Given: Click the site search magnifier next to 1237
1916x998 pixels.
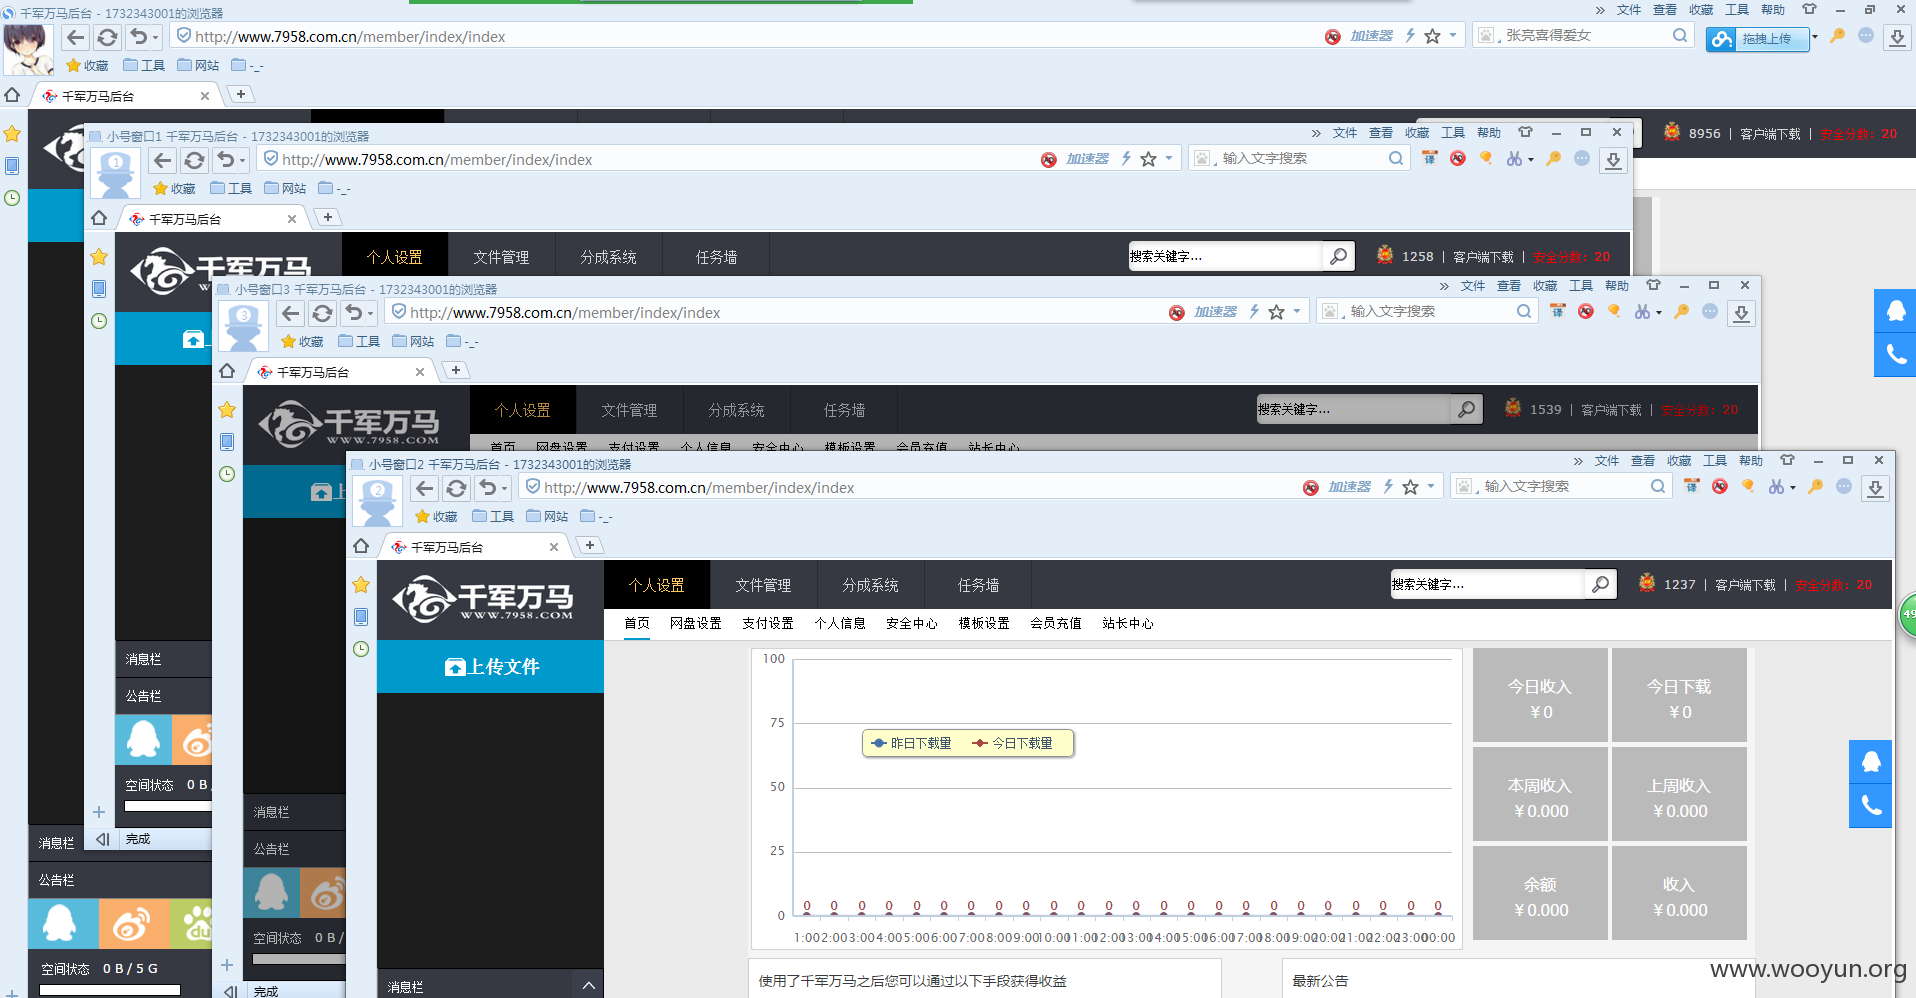Looking at the screenshot, I should [1600, 584].
